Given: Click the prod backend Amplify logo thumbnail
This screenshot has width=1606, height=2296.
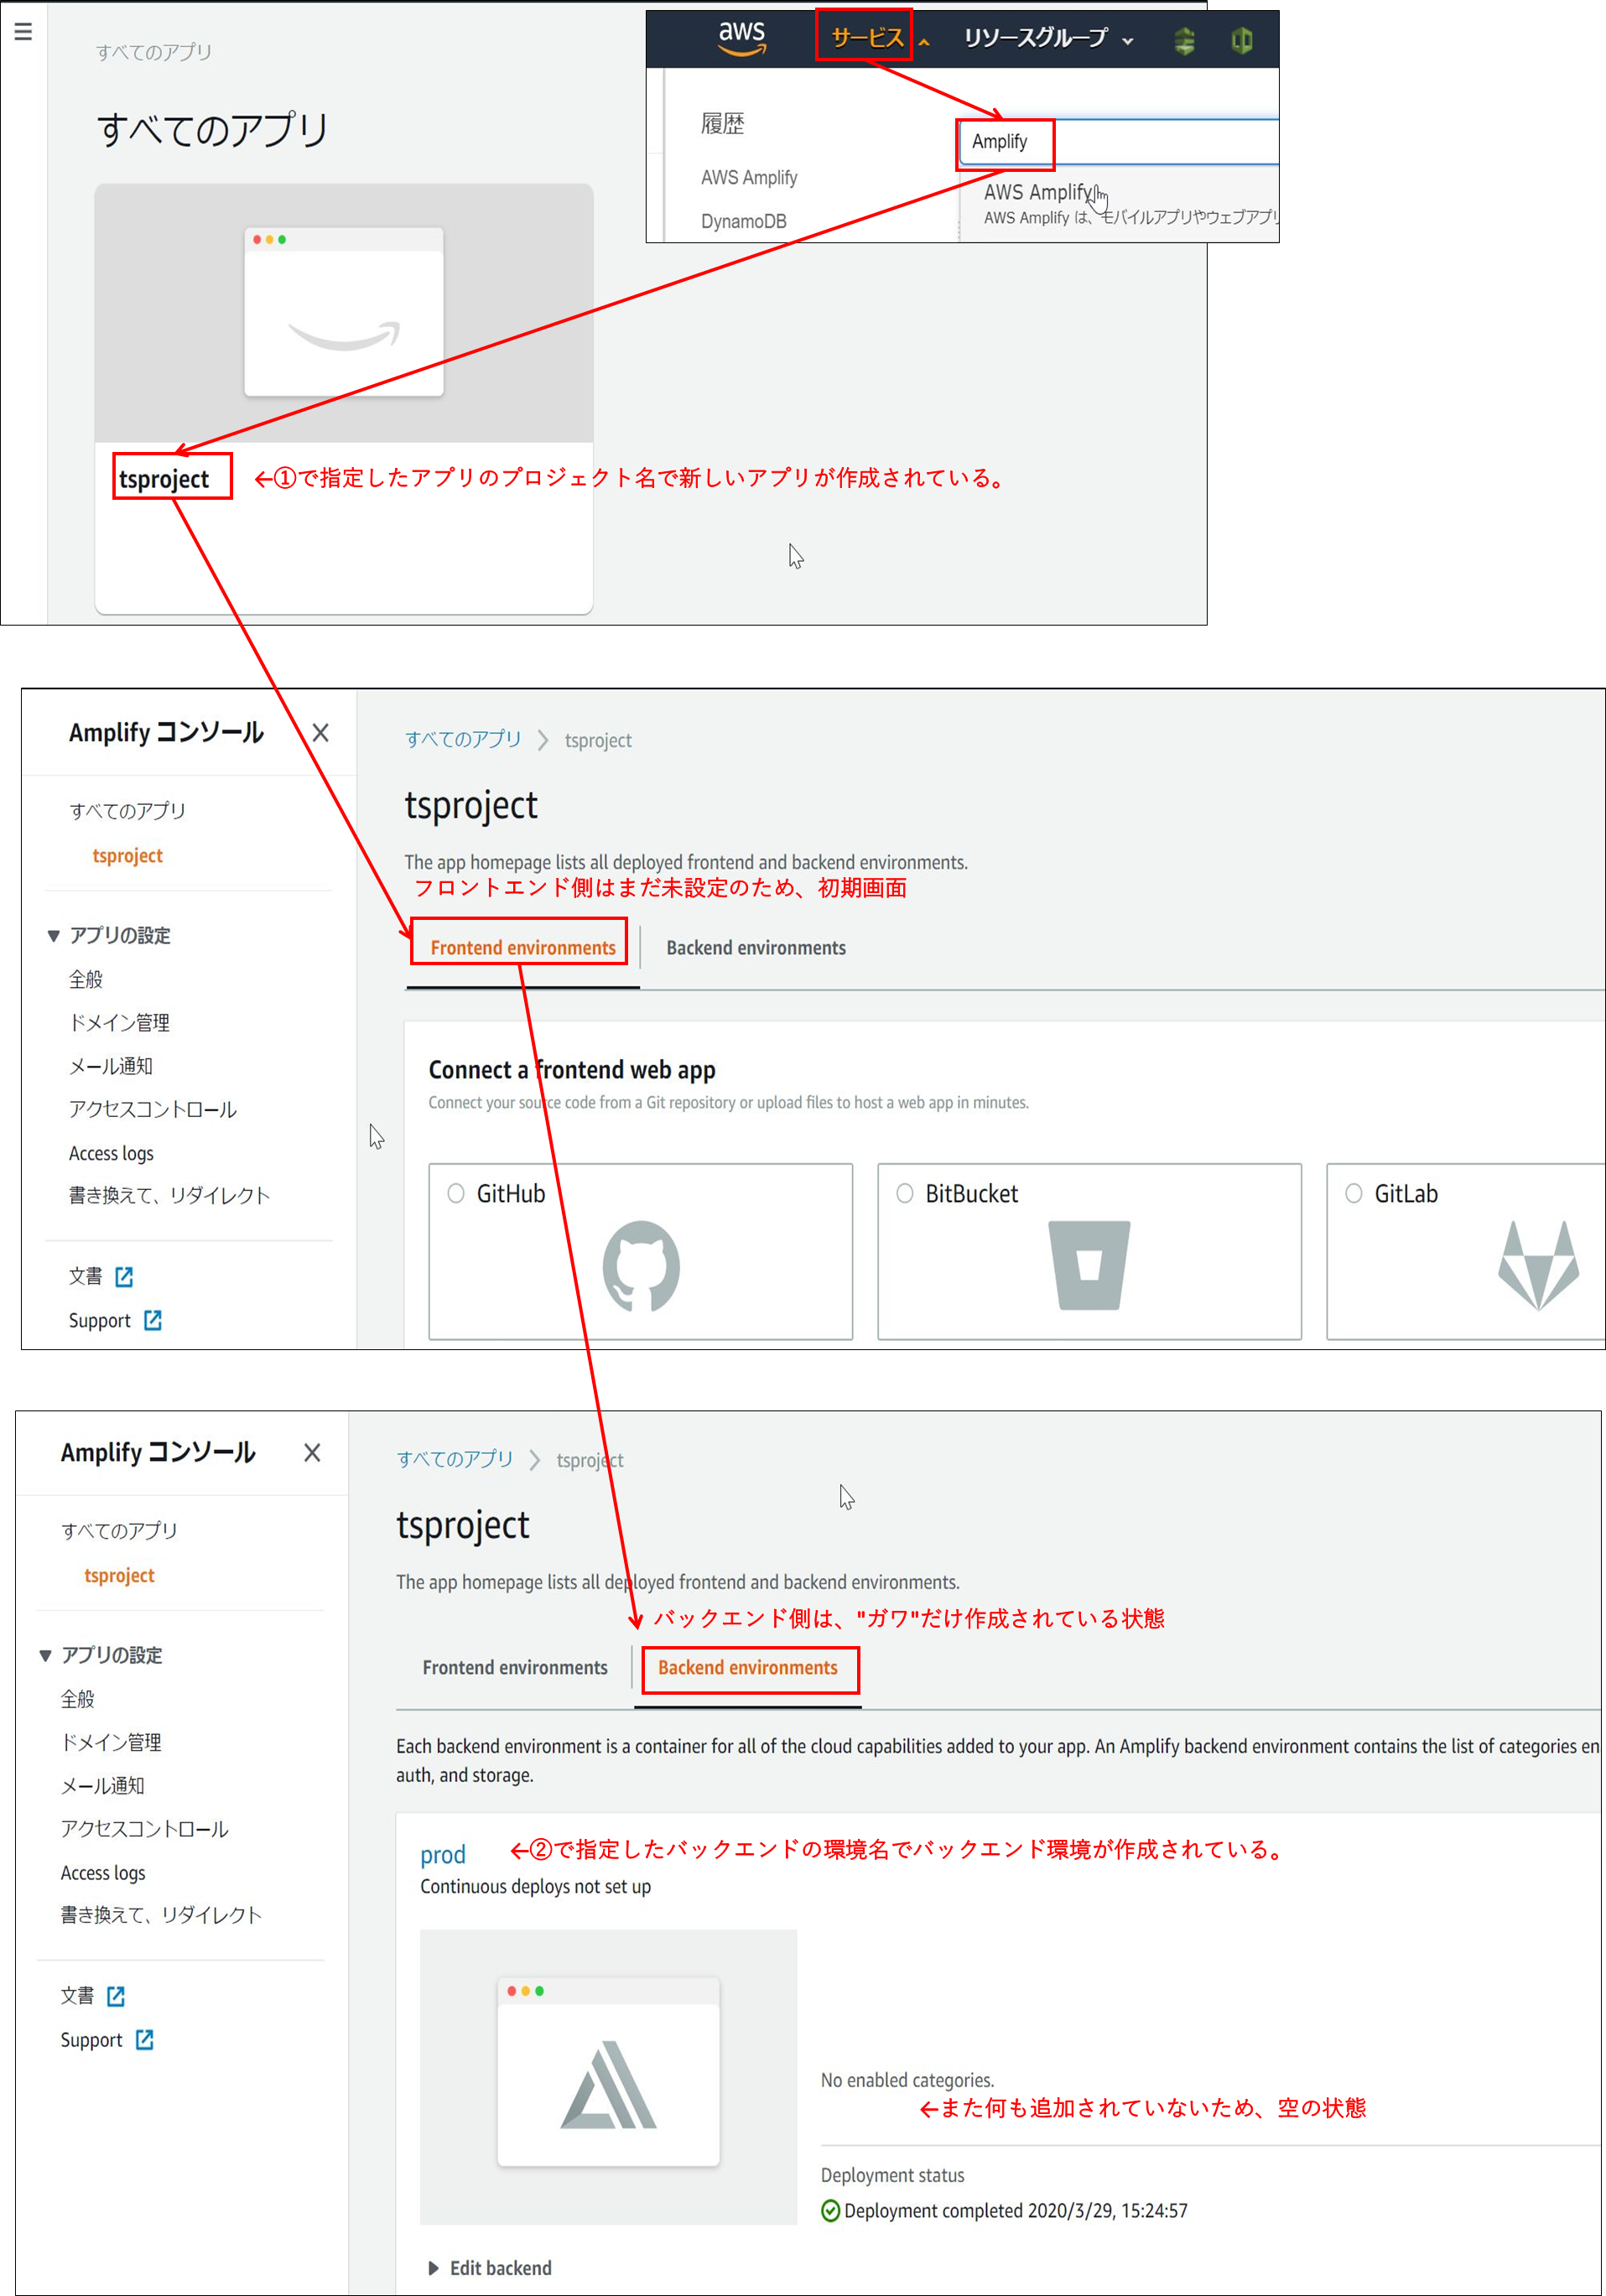Looking at the screenshot, I should [x=608, y=2077].
